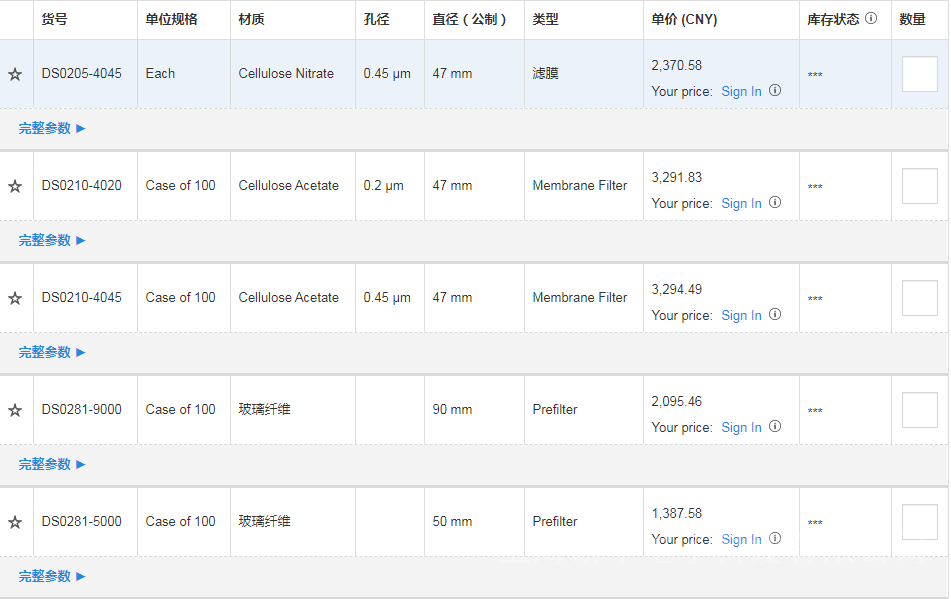951x599 pixels.
Task: Select quantity input for DS0281-5000
Action: coord(919,522)
